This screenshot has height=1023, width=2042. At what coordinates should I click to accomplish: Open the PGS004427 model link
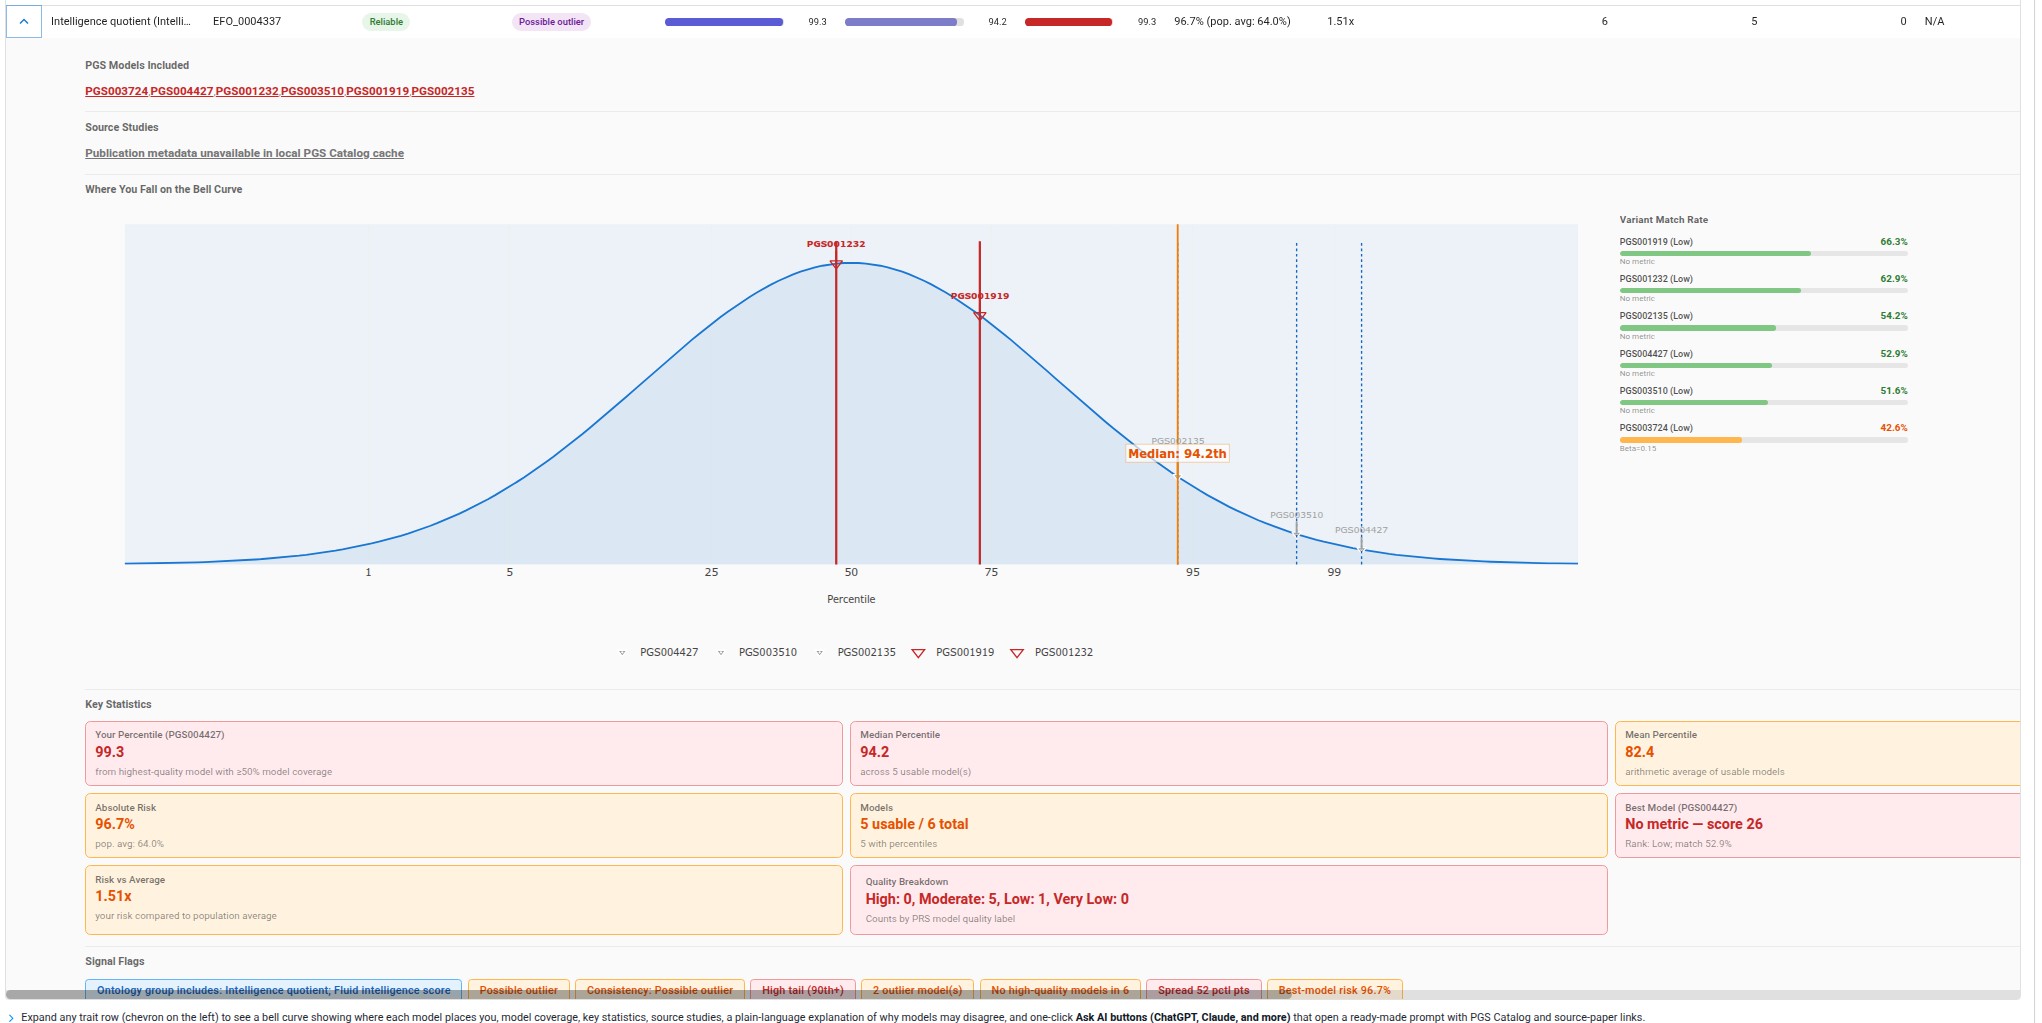tap(182, 91)
